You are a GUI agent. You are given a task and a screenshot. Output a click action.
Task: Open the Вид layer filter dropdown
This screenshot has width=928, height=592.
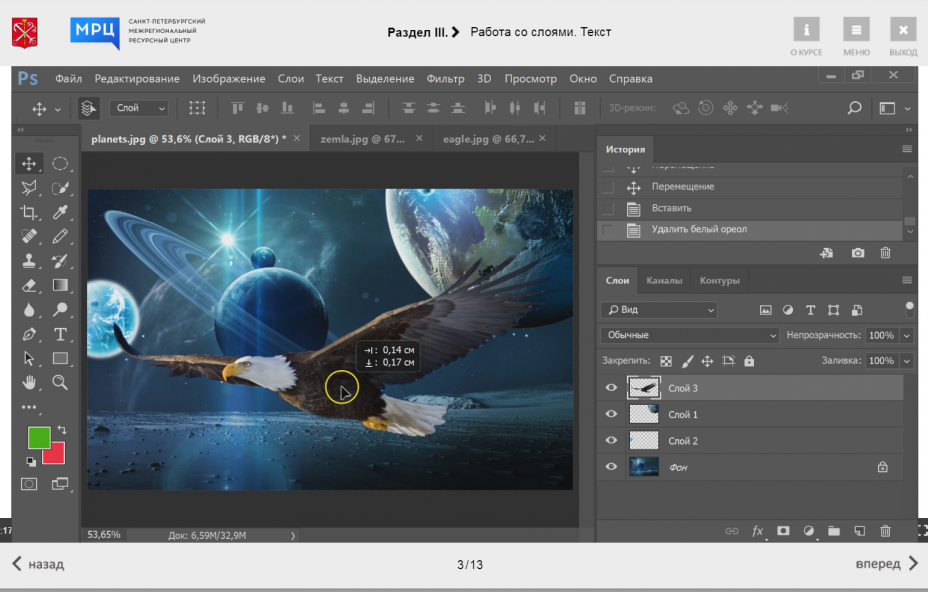pos(659,310)
